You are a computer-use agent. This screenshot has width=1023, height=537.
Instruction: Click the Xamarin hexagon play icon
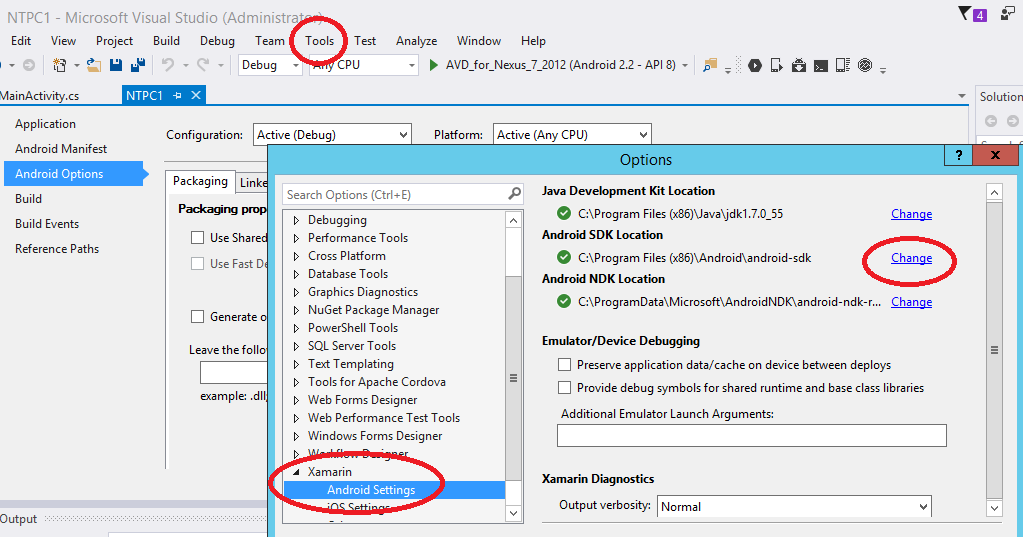click(755, 65)
